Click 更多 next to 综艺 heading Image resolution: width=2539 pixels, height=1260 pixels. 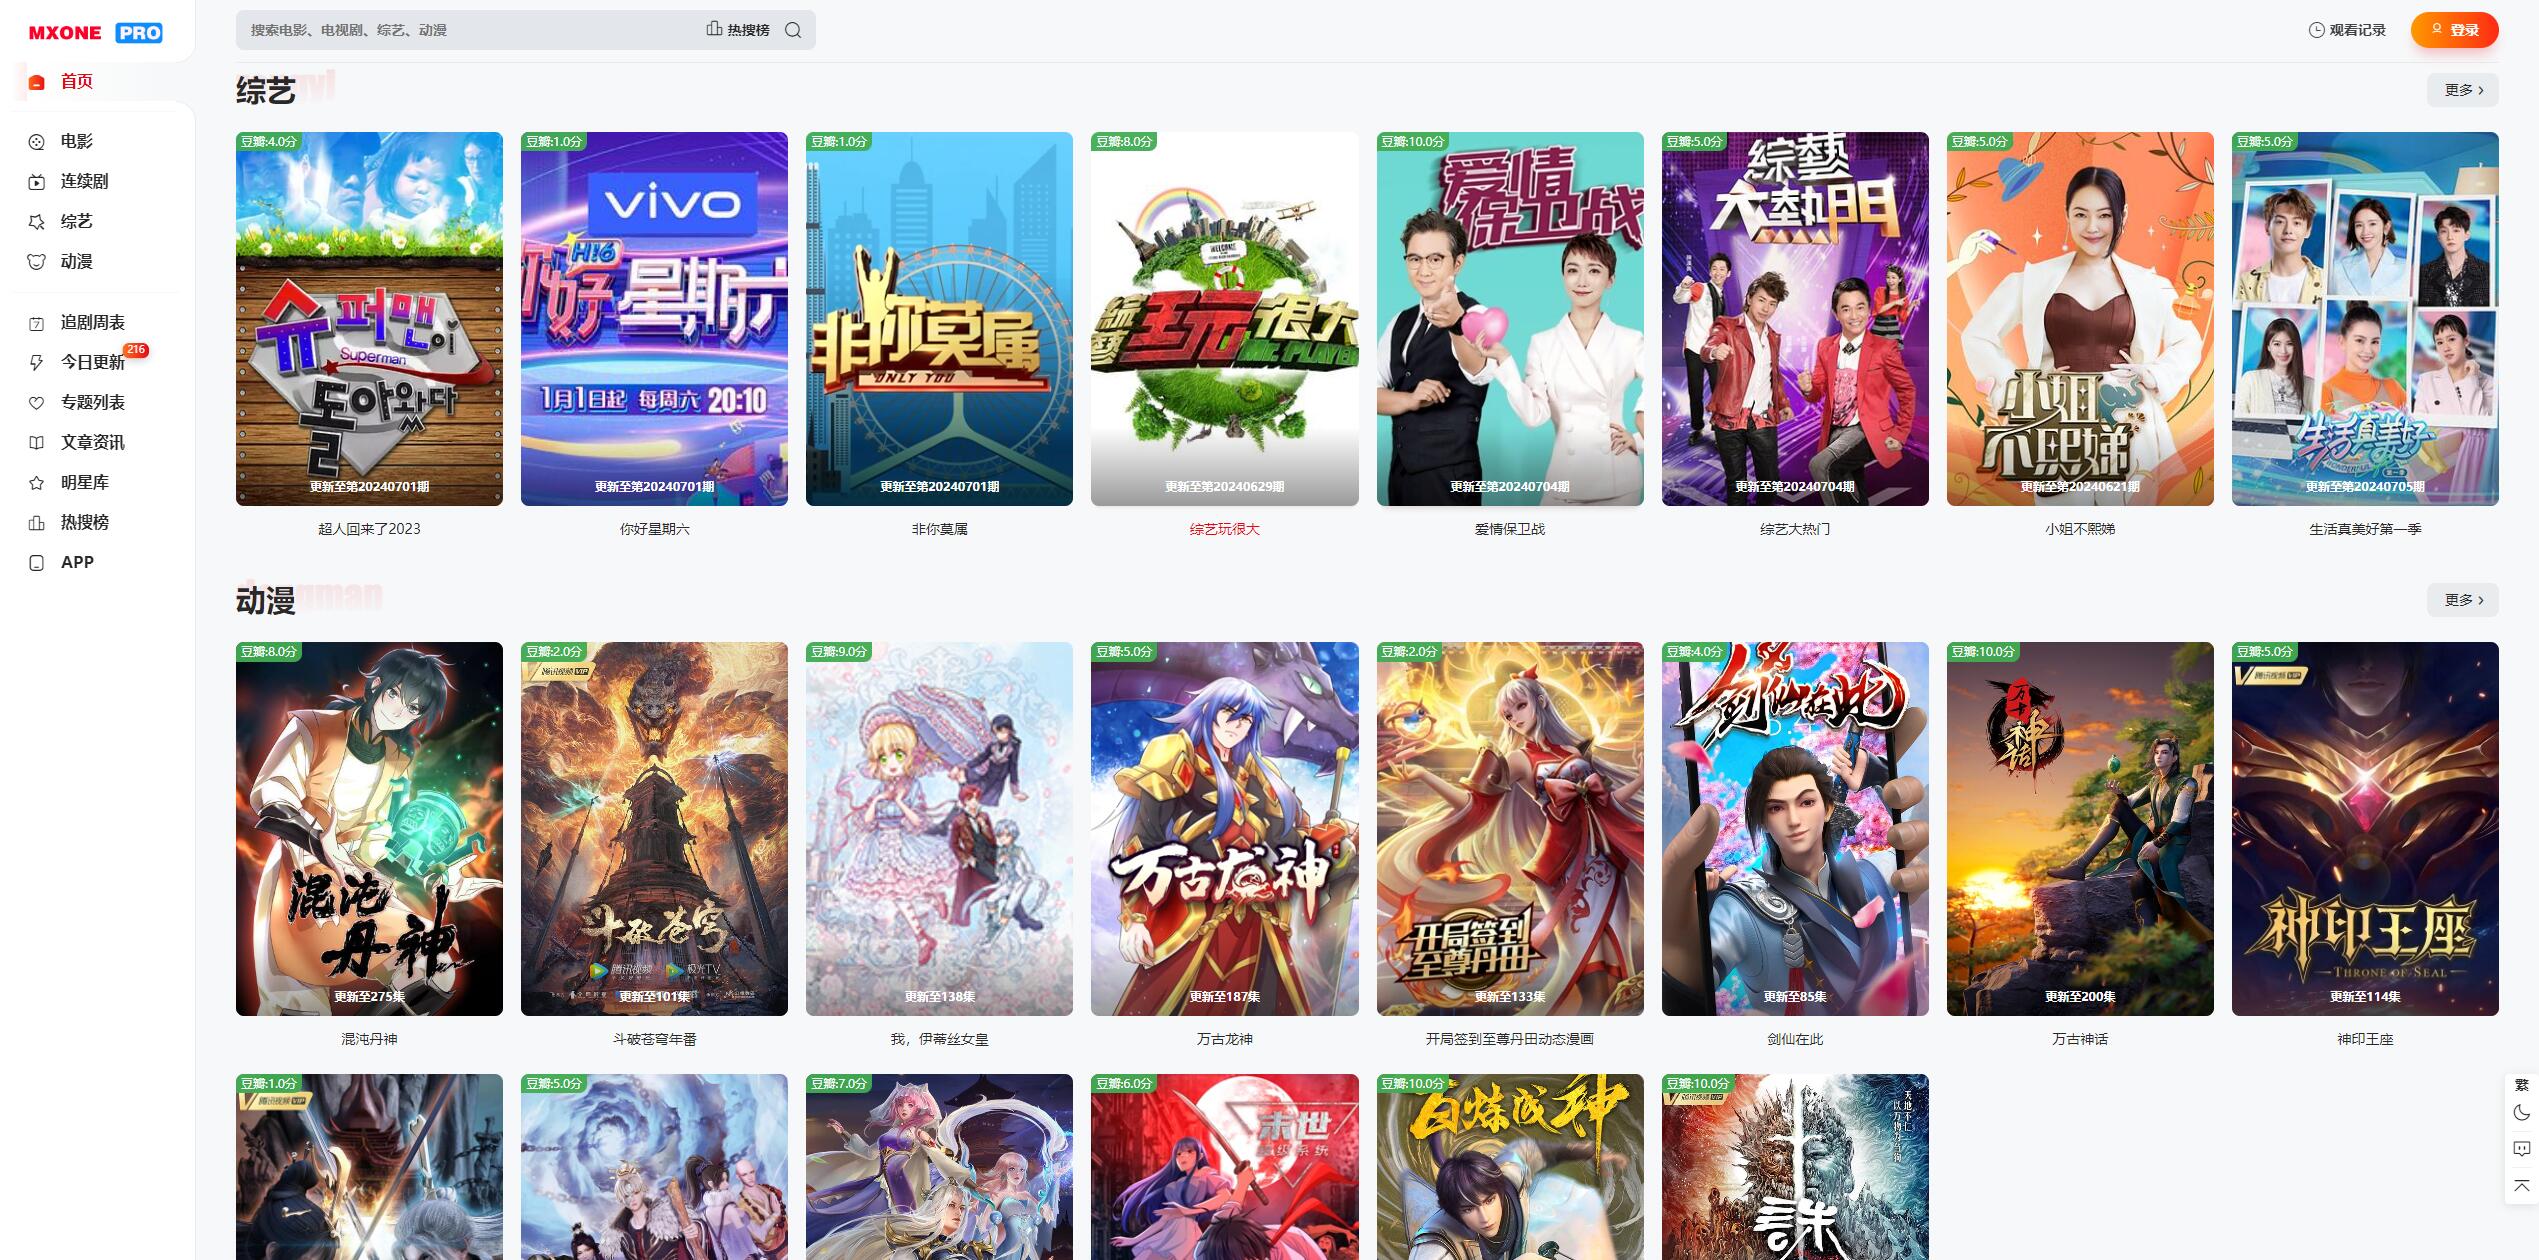click(x=2462, y=90)
